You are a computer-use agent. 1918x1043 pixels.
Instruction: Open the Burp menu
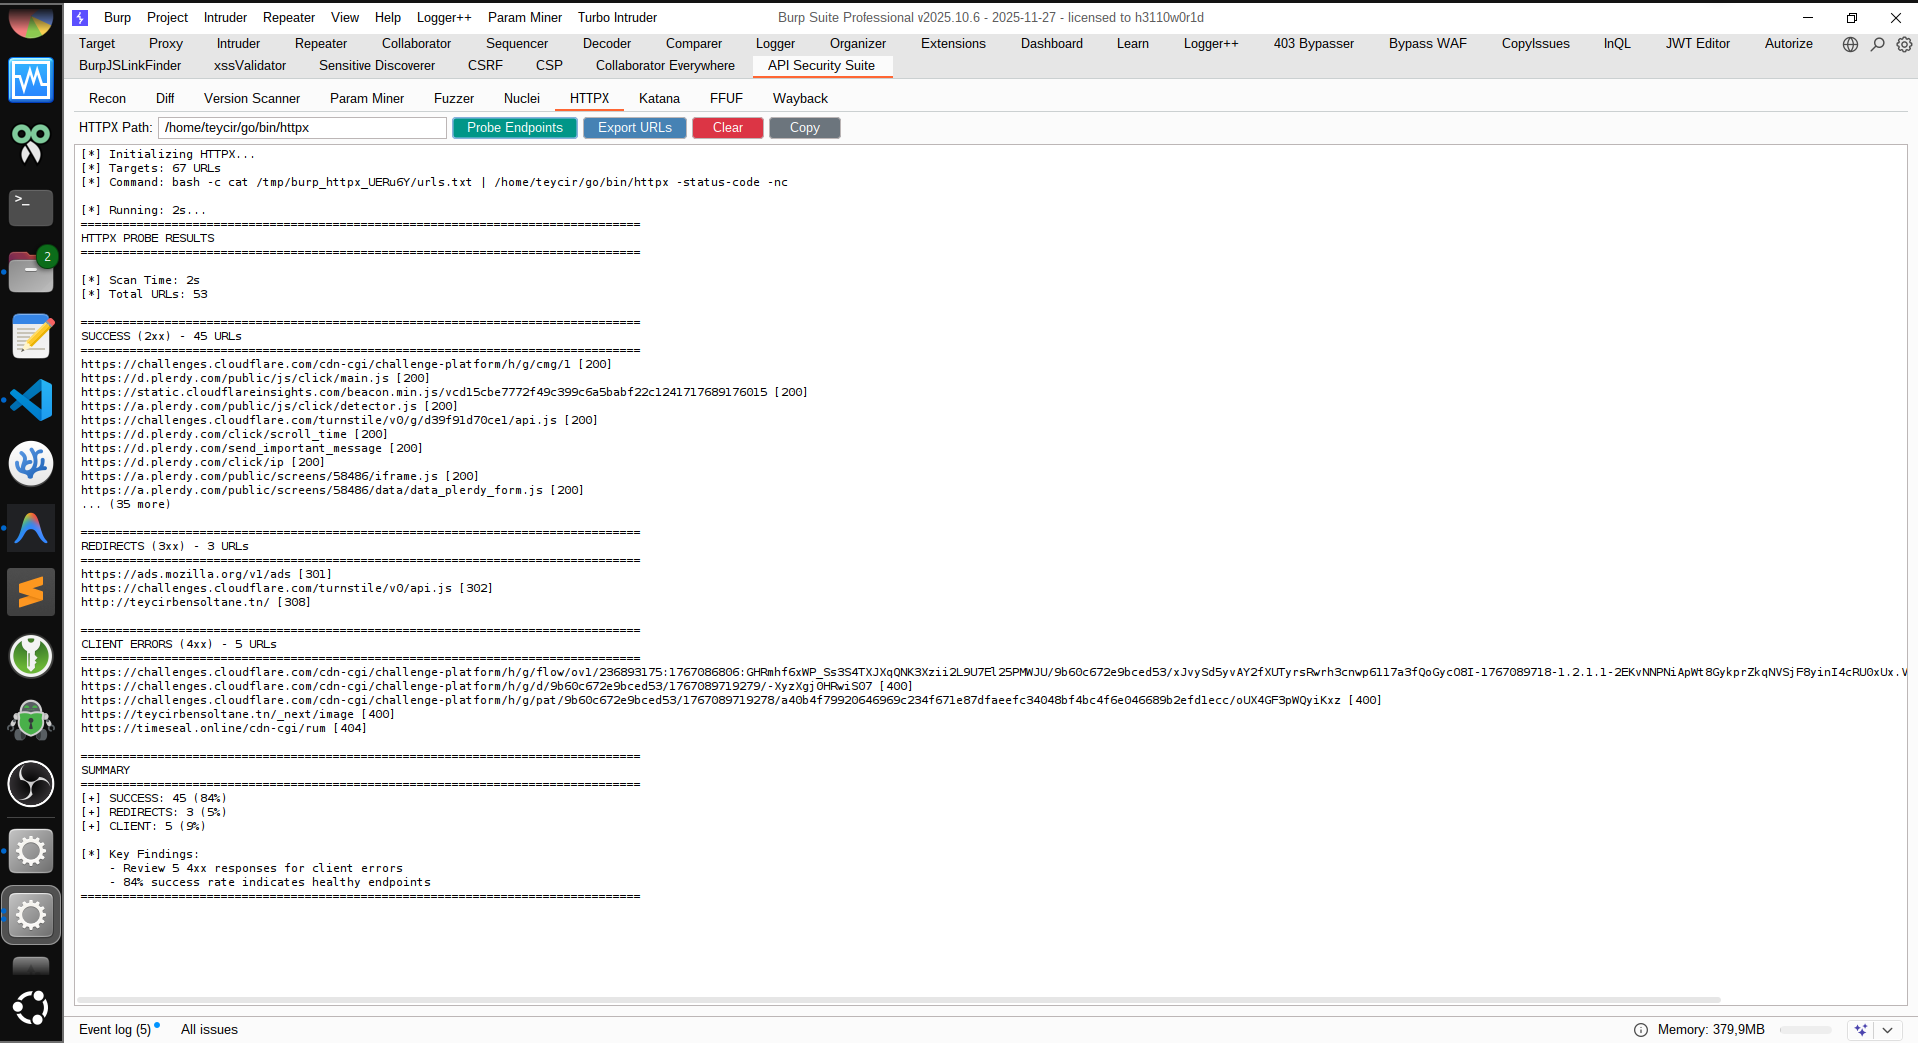(117, 18)
